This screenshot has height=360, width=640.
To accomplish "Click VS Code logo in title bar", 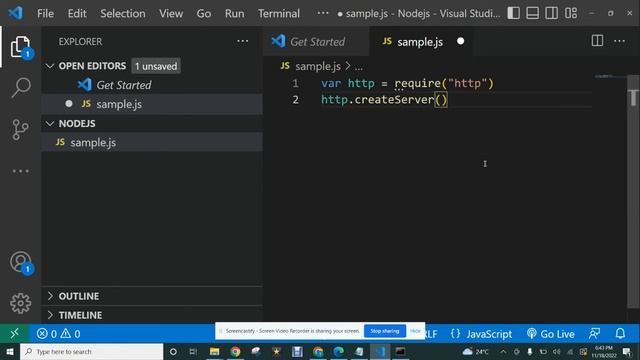I will 16,13.
